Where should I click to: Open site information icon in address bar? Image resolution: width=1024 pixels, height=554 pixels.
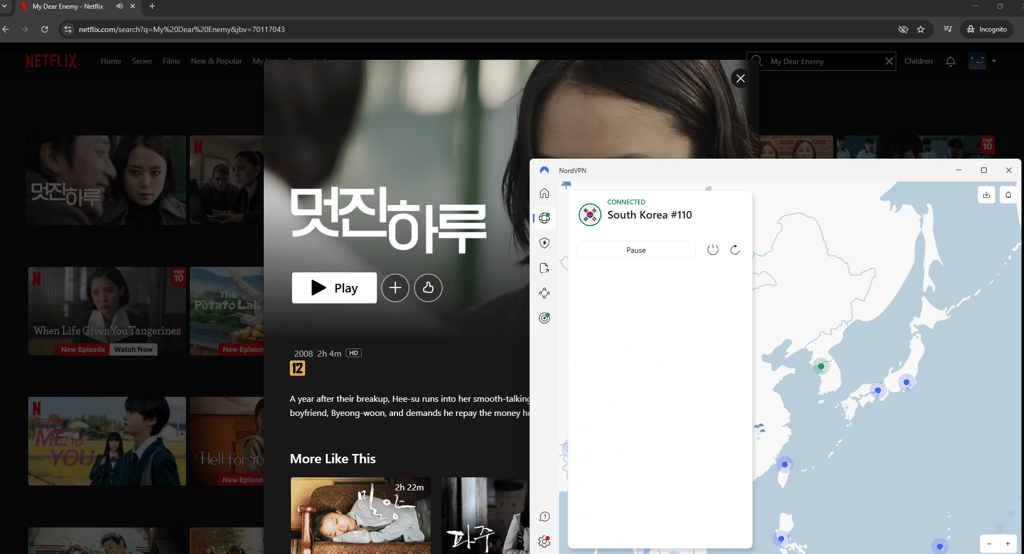coord(67,29)
